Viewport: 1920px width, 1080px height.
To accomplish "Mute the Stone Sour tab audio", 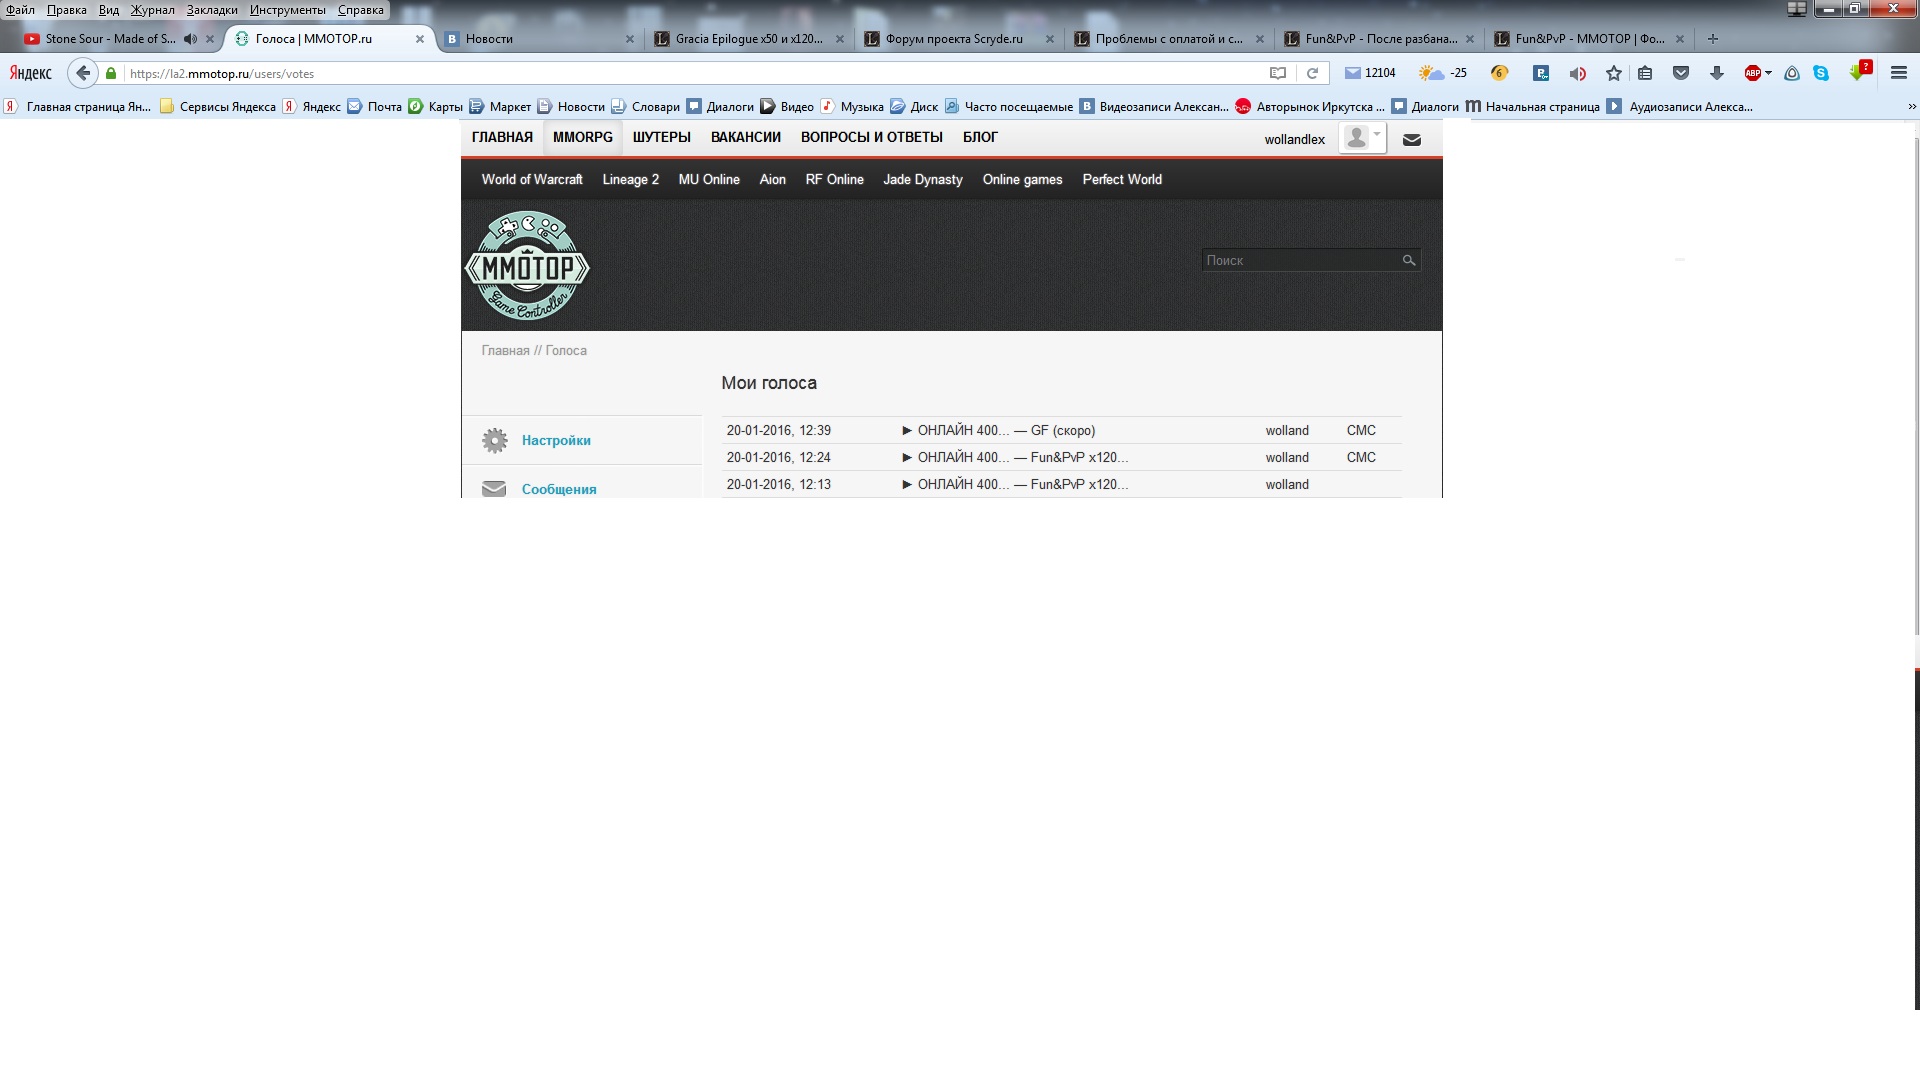I will point(189,39).
